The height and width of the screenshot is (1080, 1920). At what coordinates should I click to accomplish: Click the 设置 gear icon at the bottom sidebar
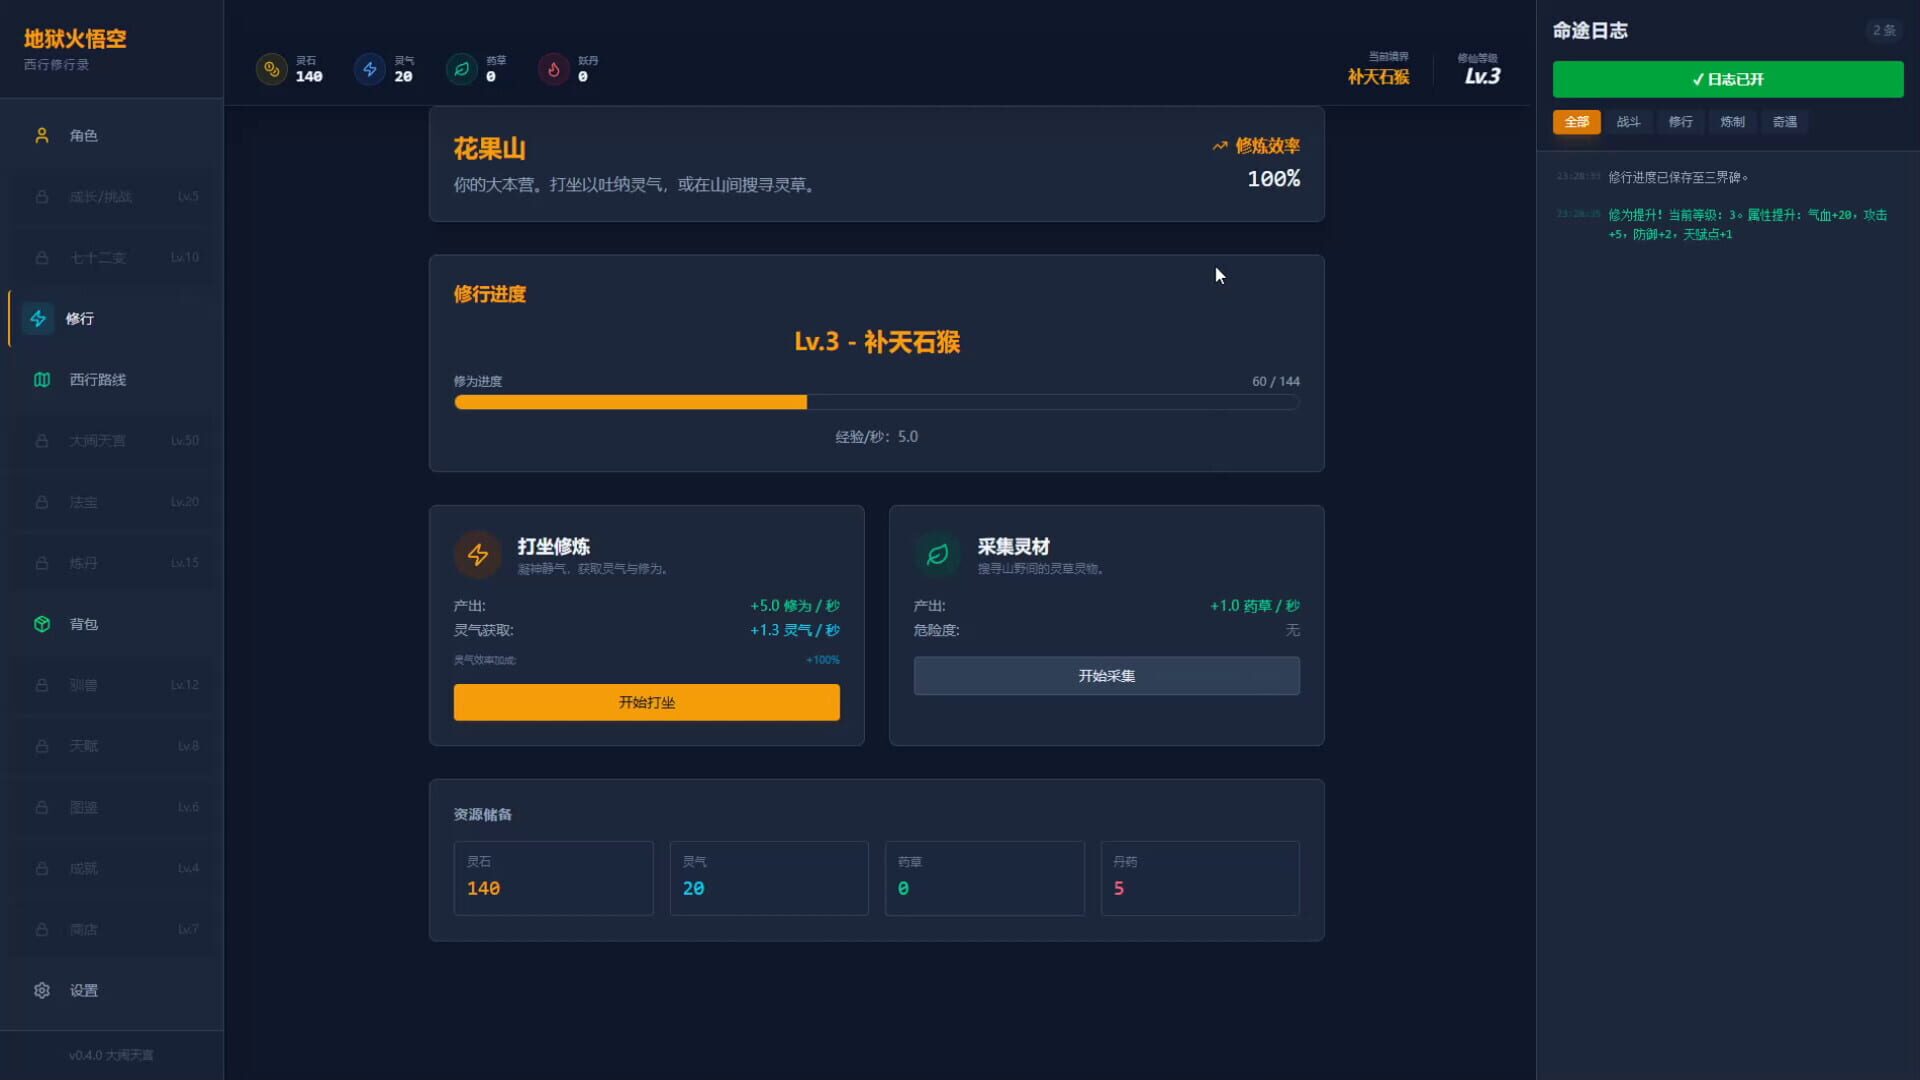(41, 990)
